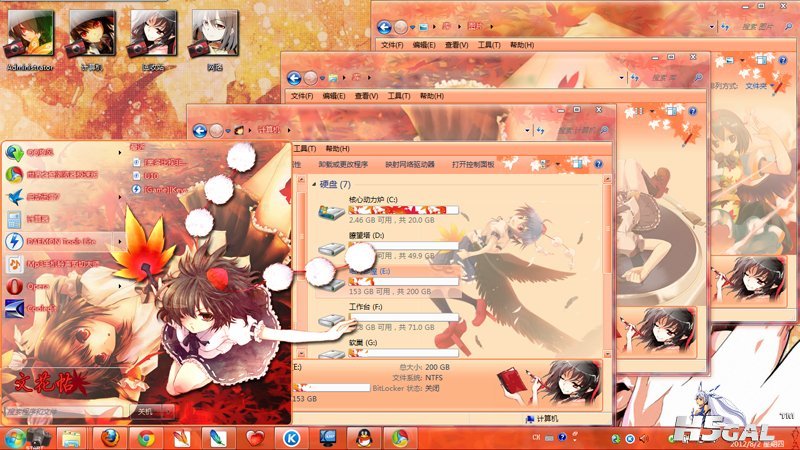This screenshot has width=800, height=450.
Task: Open the QQ penguin taskbar icon
Action: [x=364, y=438]
